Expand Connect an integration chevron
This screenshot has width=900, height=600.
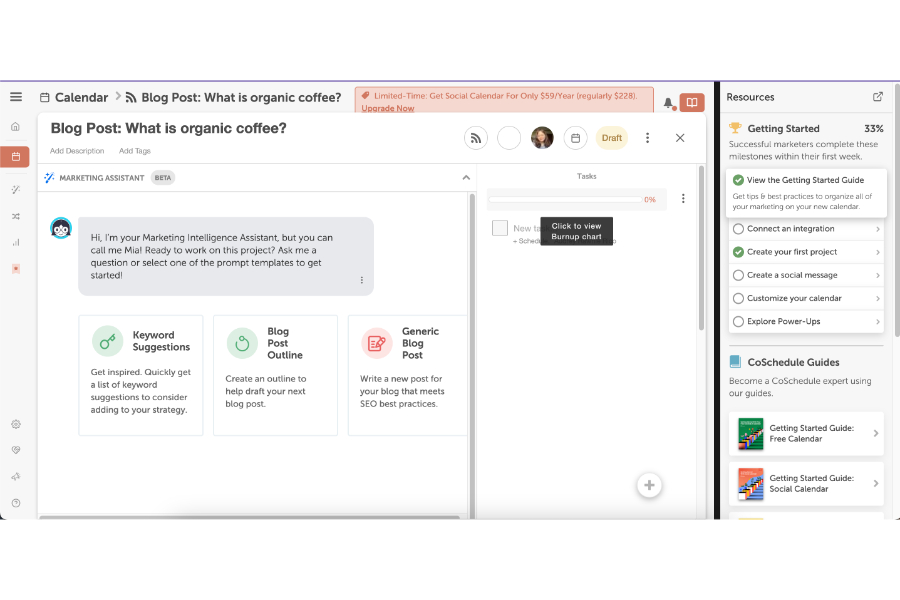[x=878, y=229]
